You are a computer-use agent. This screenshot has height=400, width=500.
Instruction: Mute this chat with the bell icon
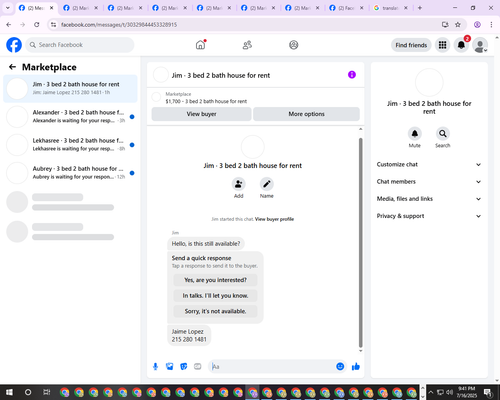[415, 134]
